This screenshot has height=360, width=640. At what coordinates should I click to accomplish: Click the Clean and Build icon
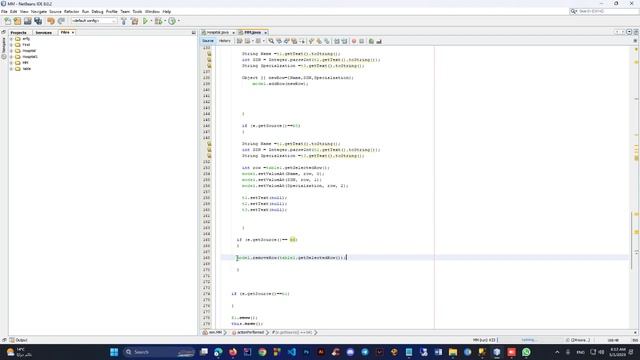click(134, 21)
